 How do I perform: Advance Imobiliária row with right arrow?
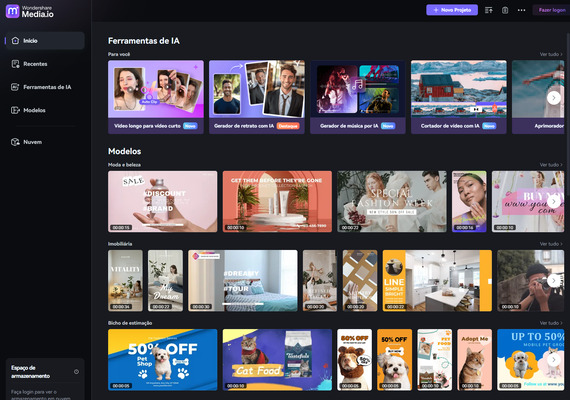[554, 280]
